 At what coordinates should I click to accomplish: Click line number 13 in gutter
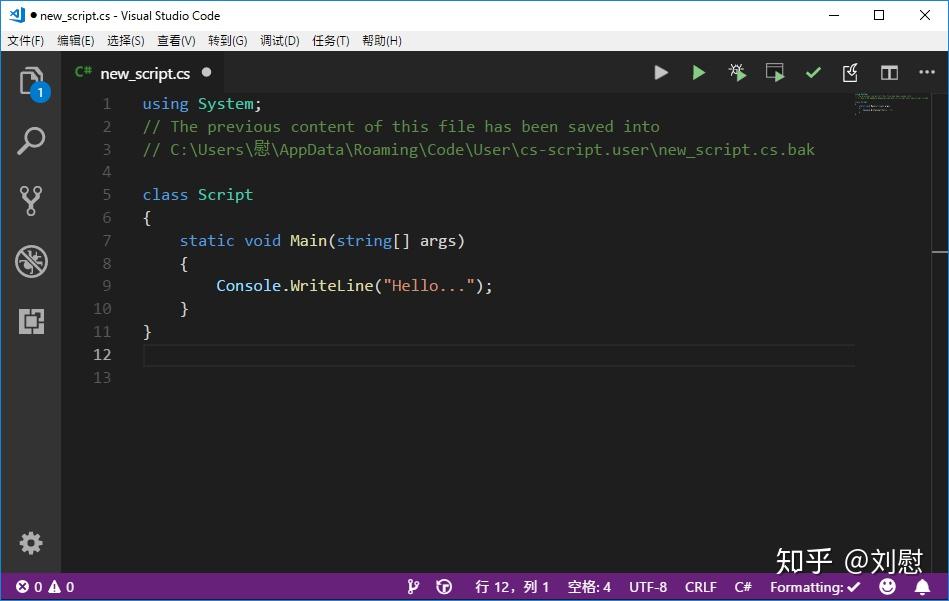[102, 378]
